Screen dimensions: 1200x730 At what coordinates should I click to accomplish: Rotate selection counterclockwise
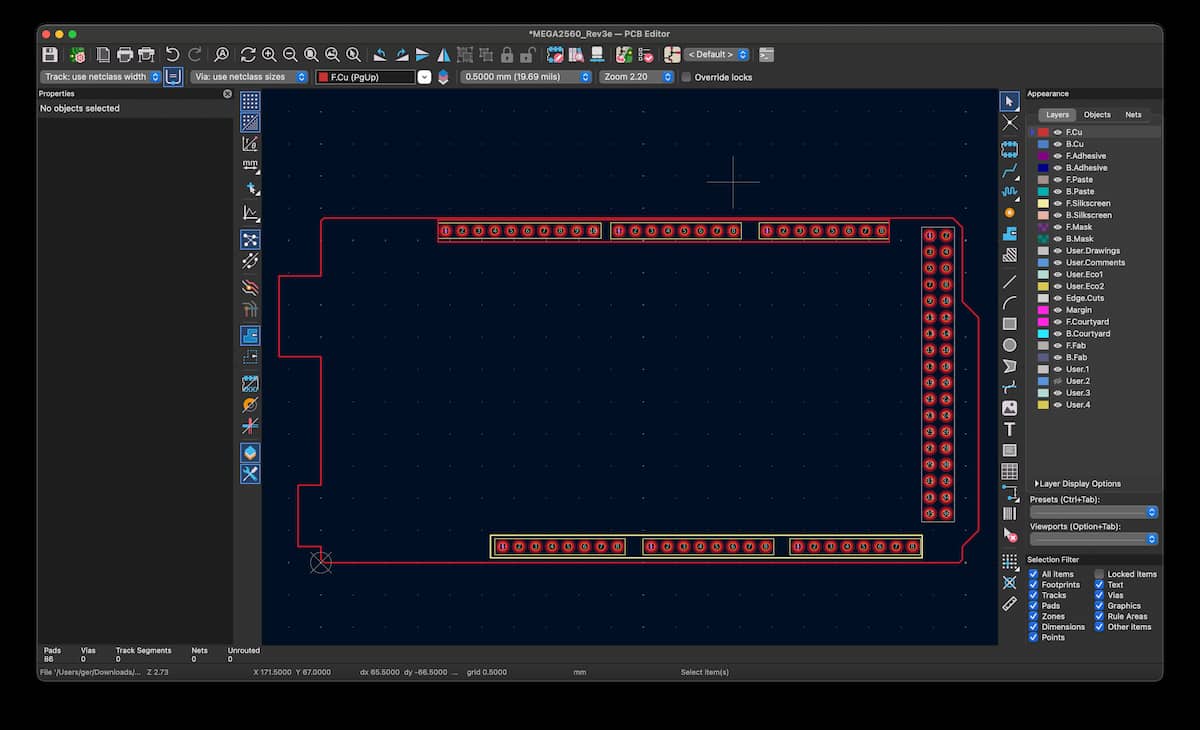pos(380,55)
